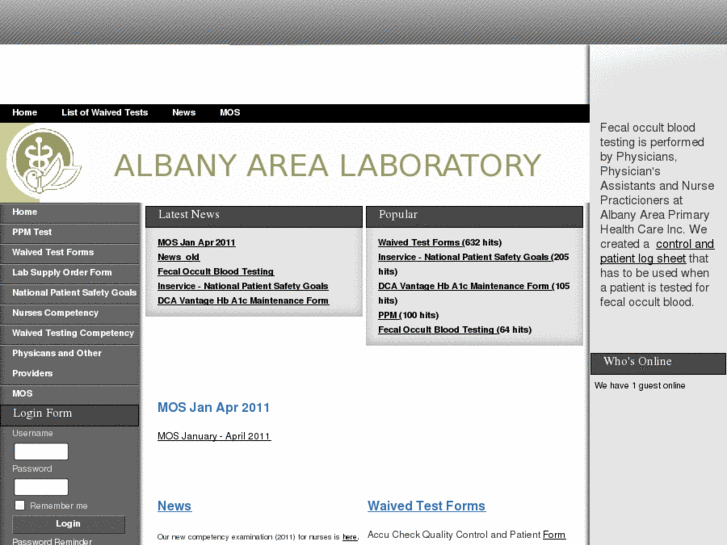Open Nurses Competency in the sidebar
This screenshot has width=727, height=545.
click(x=70, y=313)
